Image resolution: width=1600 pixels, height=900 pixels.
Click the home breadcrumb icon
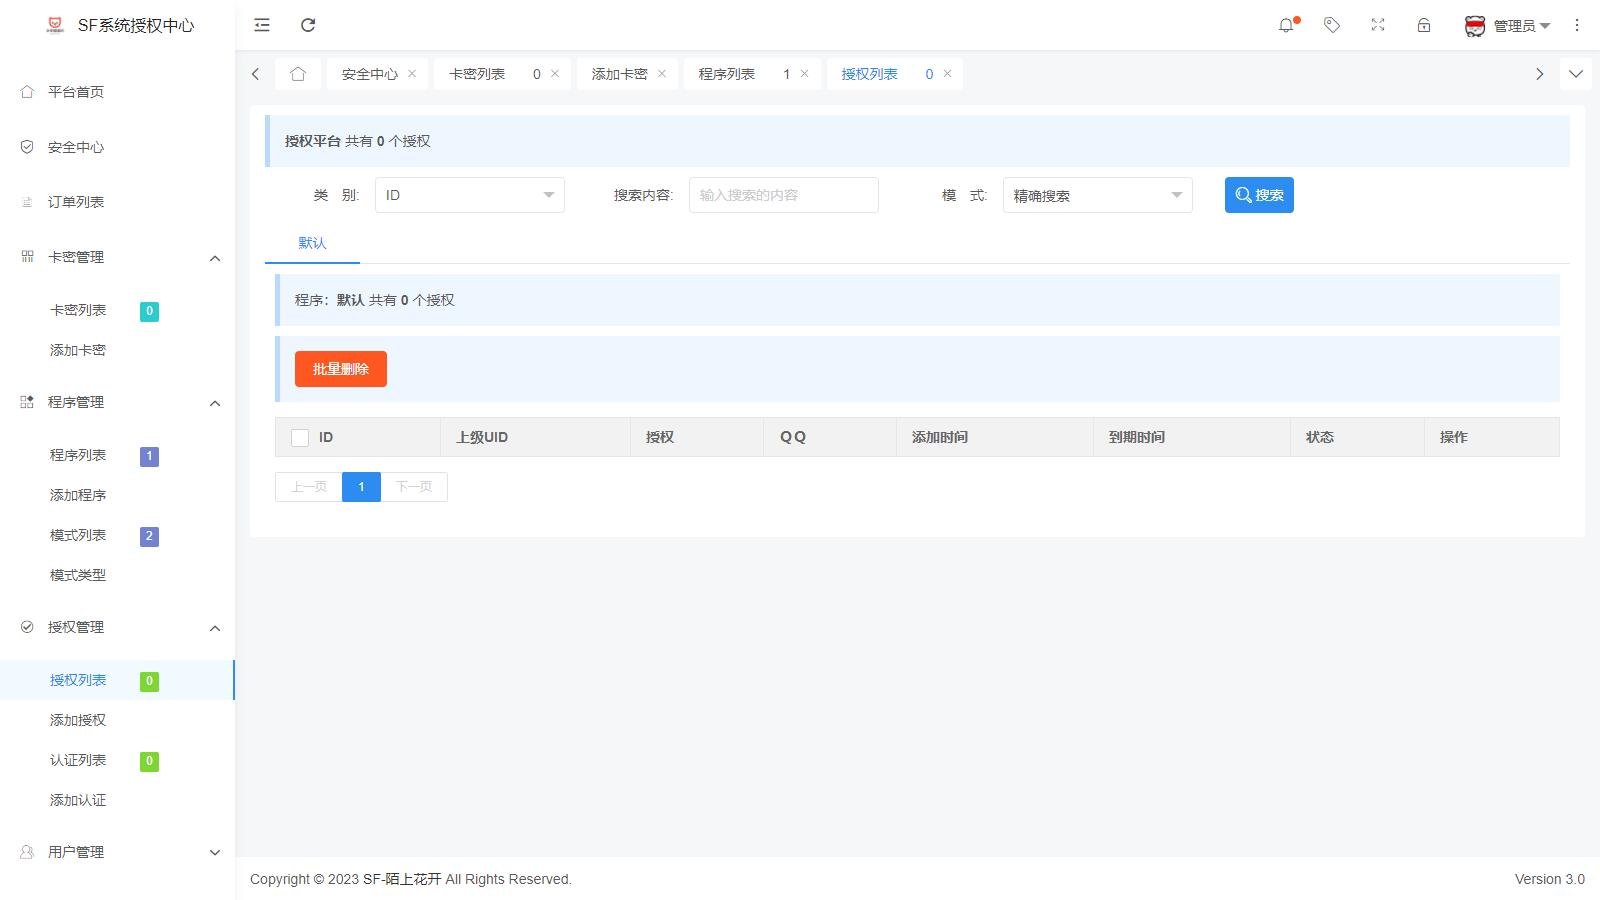tap(297, 73)
